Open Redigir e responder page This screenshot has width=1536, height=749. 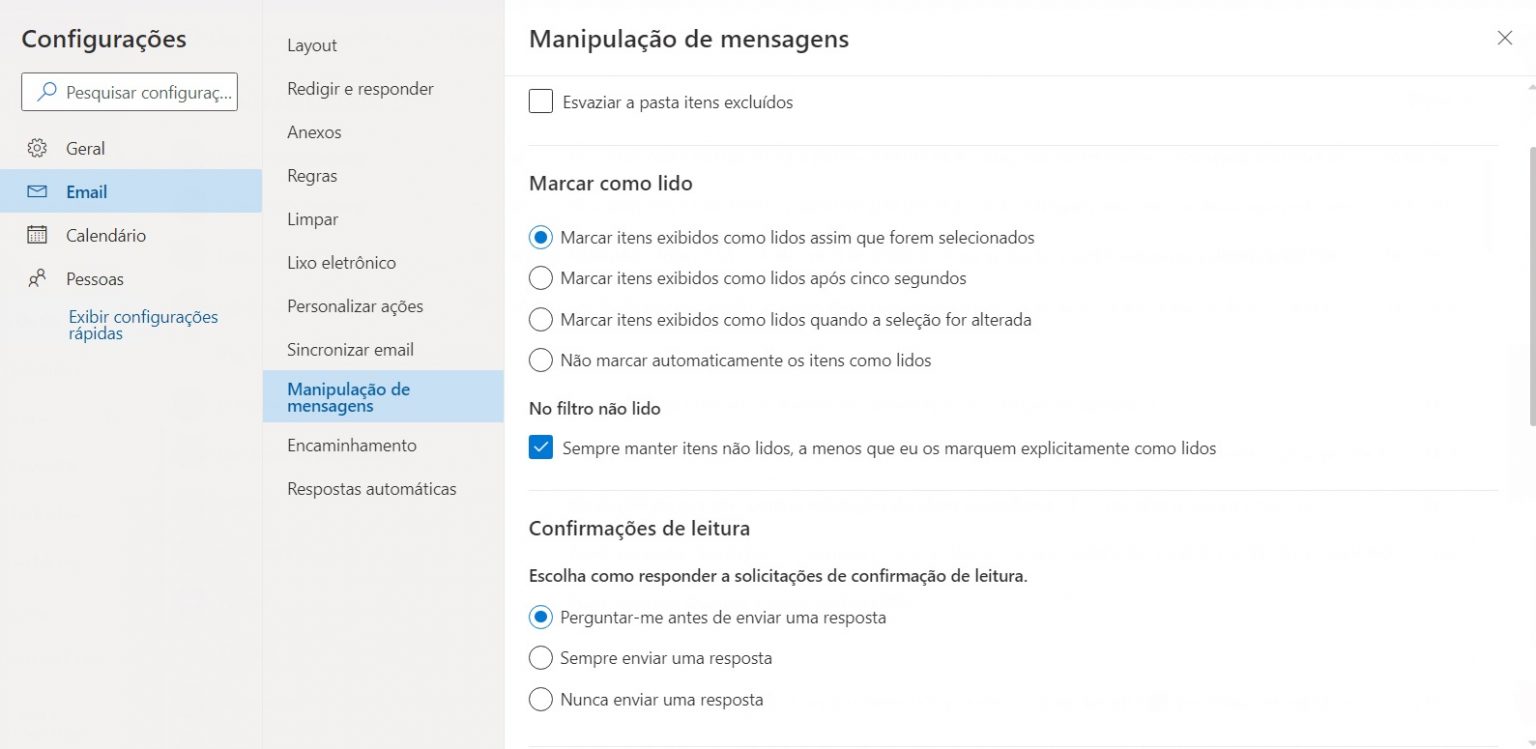383,89
